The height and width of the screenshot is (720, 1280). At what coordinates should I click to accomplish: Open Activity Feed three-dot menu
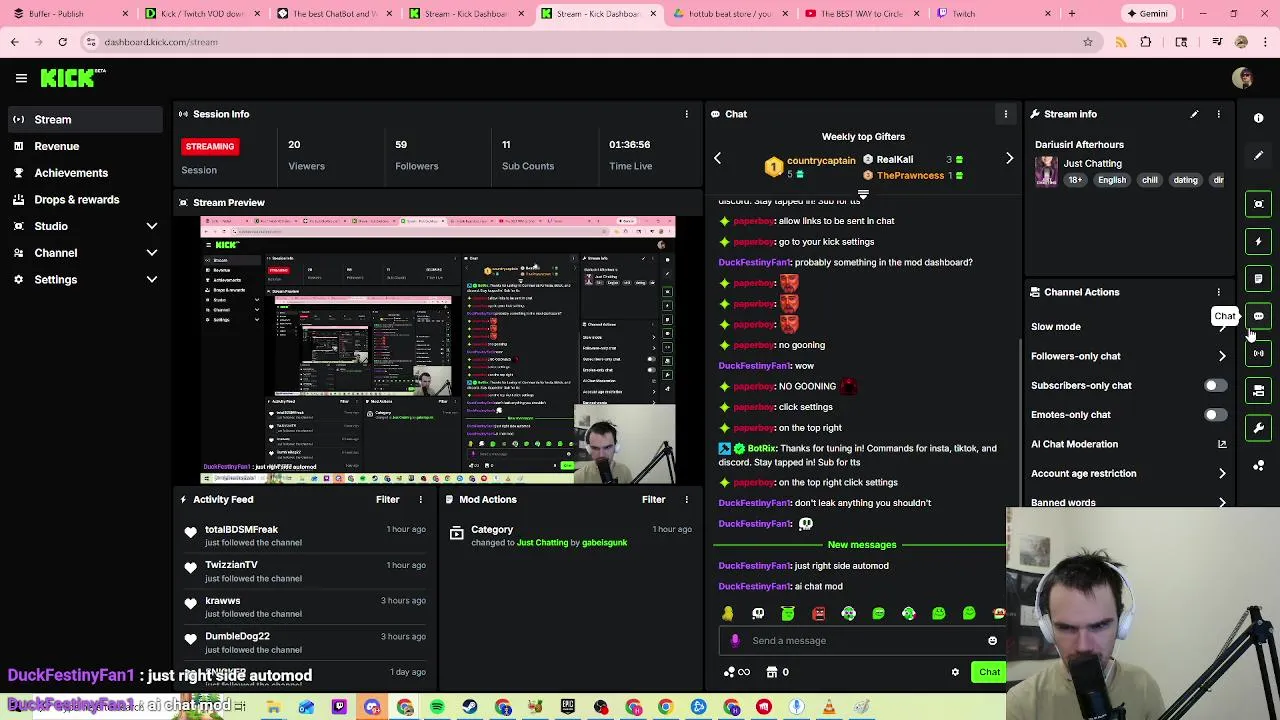(x=420, y=499)
